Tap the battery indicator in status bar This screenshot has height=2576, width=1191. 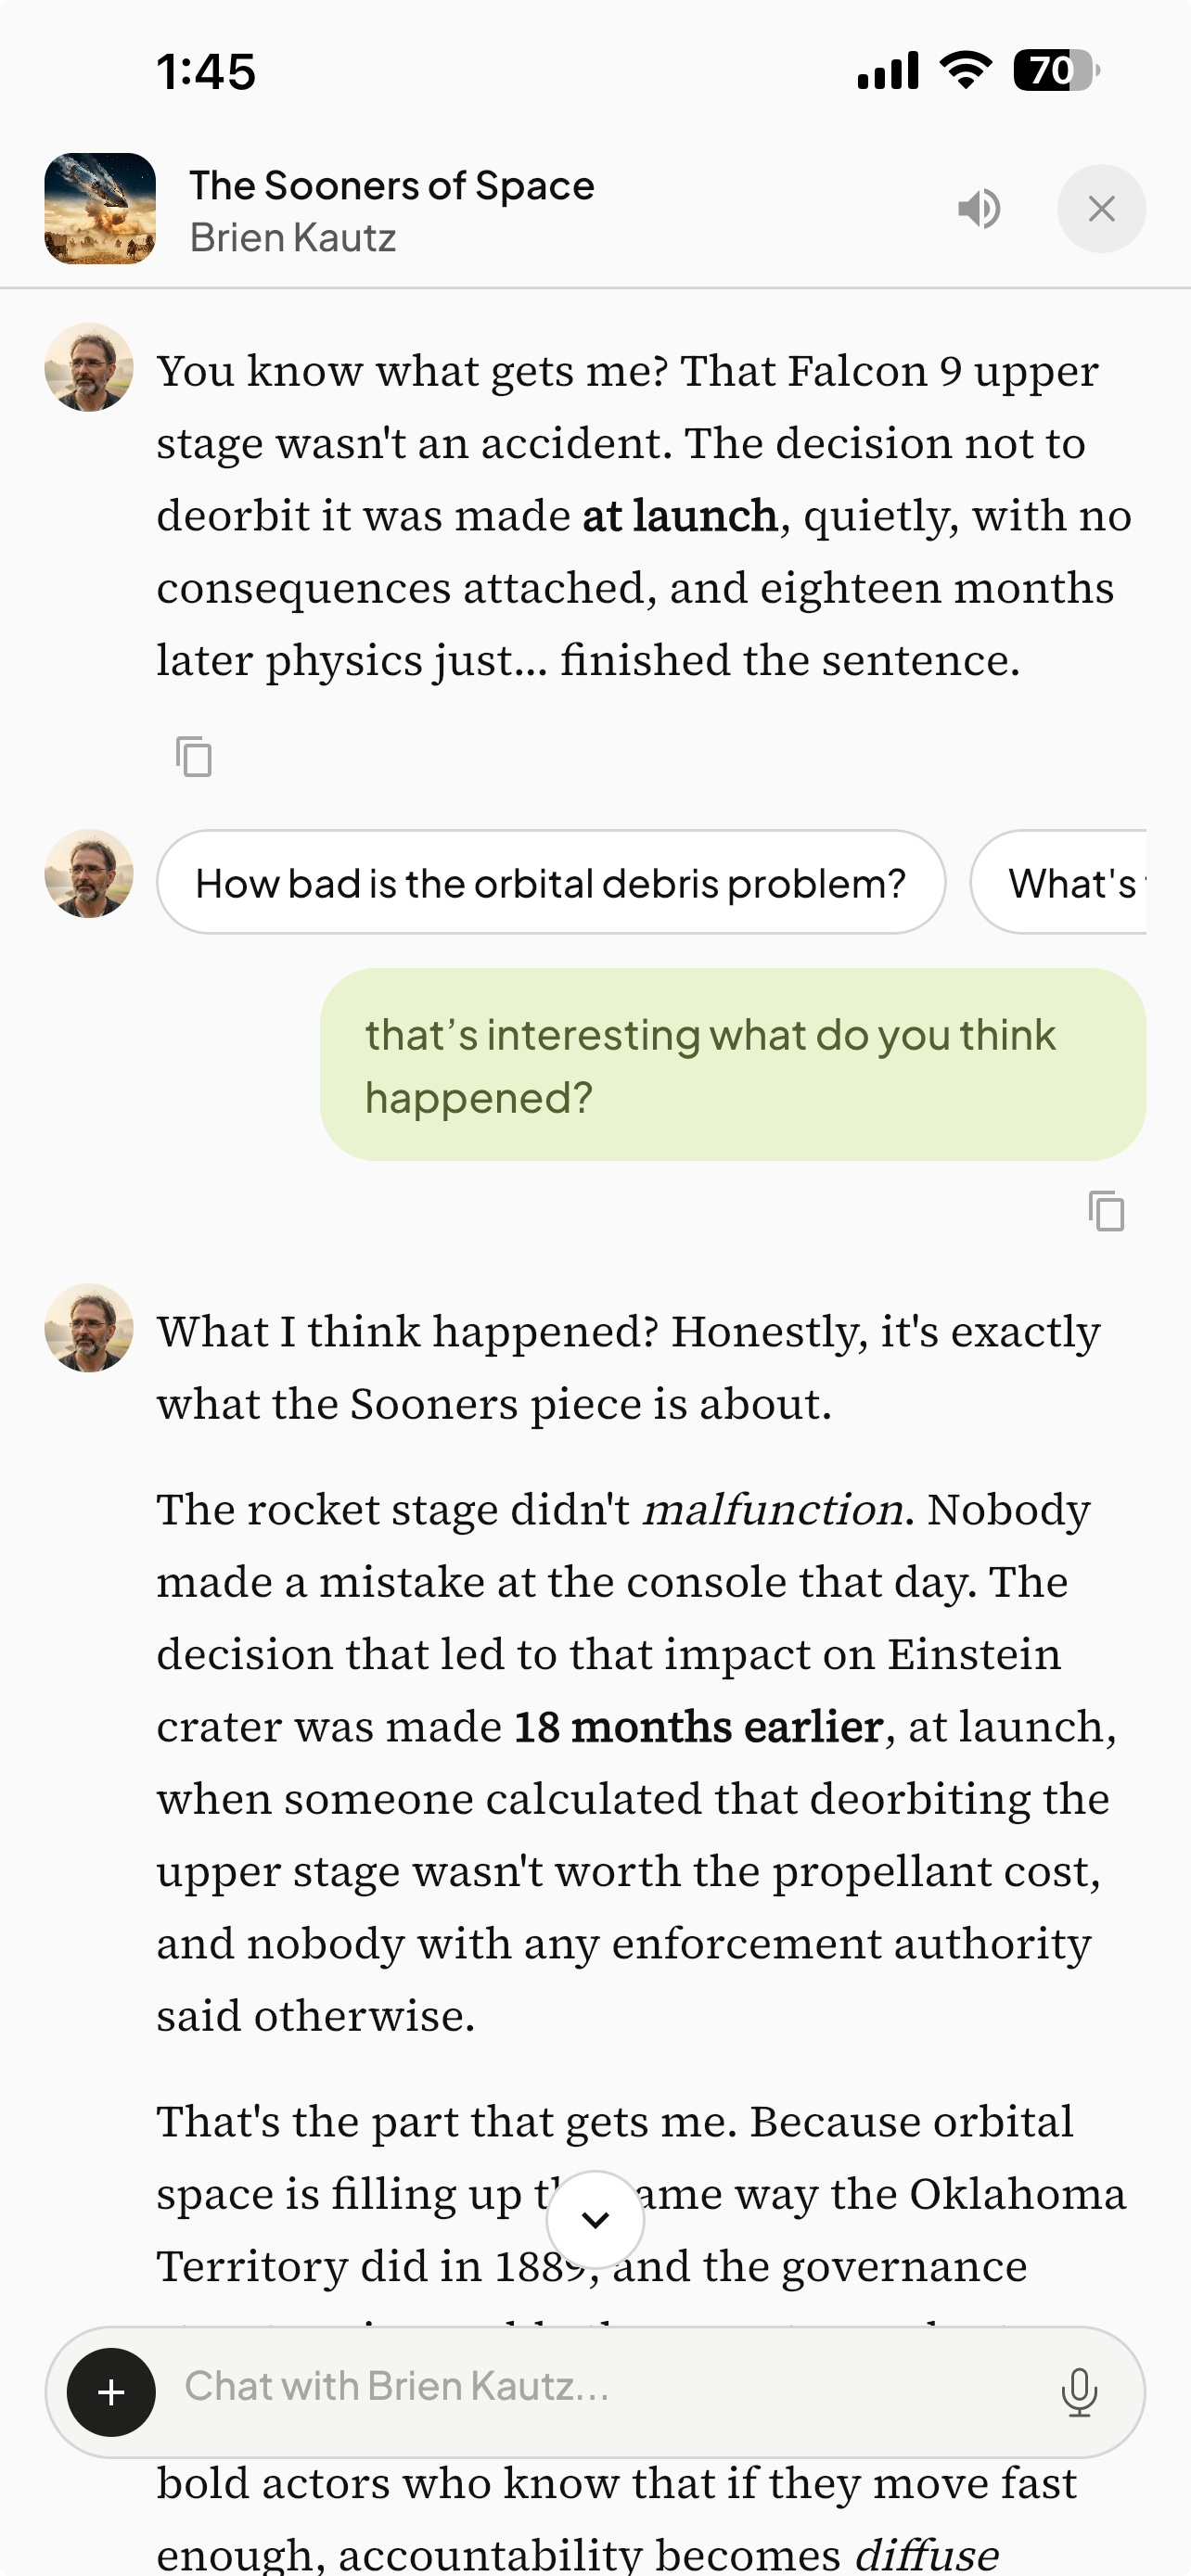pos(1056,70)
